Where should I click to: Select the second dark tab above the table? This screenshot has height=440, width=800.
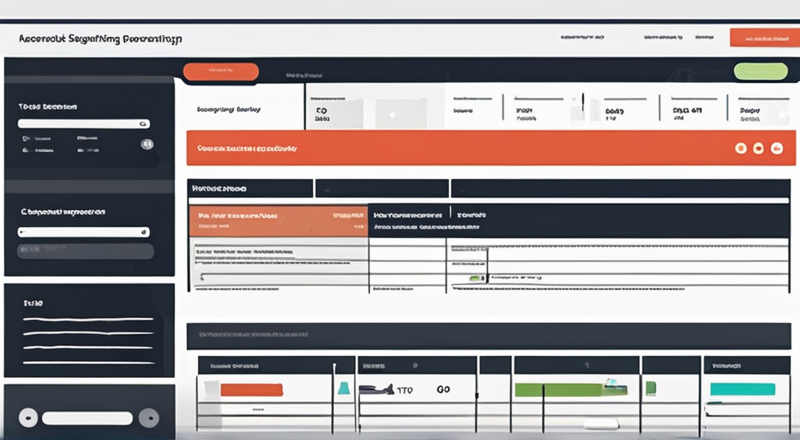tap(382, 188)
